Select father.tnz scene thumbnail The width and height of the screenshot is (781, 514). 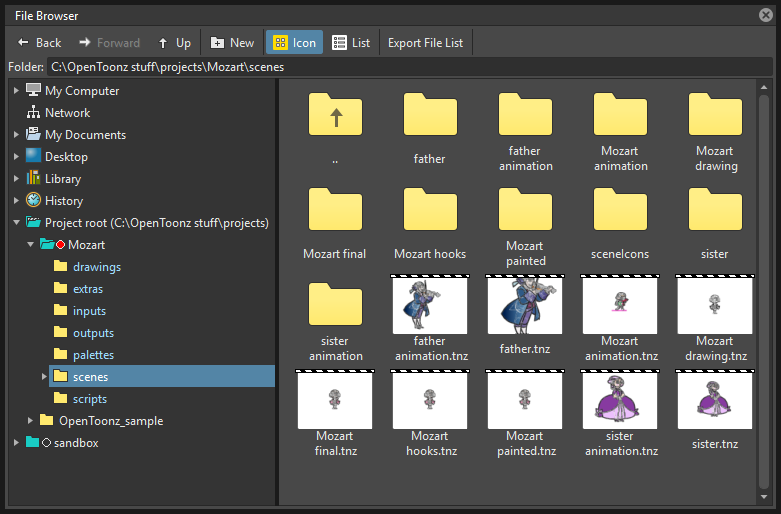click(525, 304)
